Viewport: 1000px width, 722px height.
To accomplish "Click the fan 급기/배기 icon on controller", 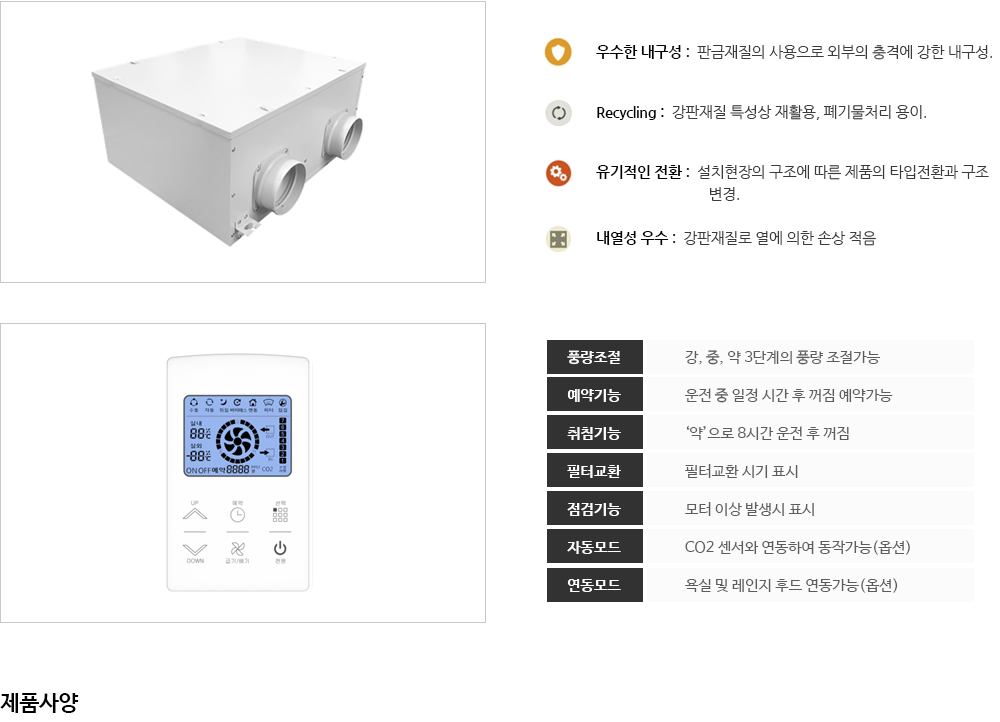I will [237, 551].
